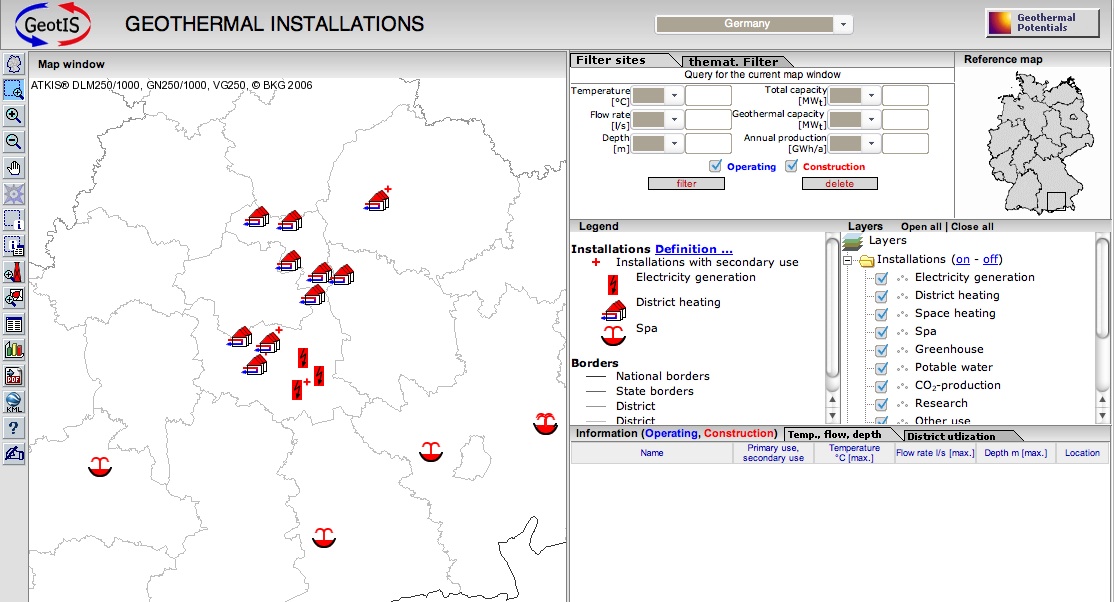Uncheck the Operating filter checkbox
Viewport: 1114px width, 602px height.
(713, 166)
